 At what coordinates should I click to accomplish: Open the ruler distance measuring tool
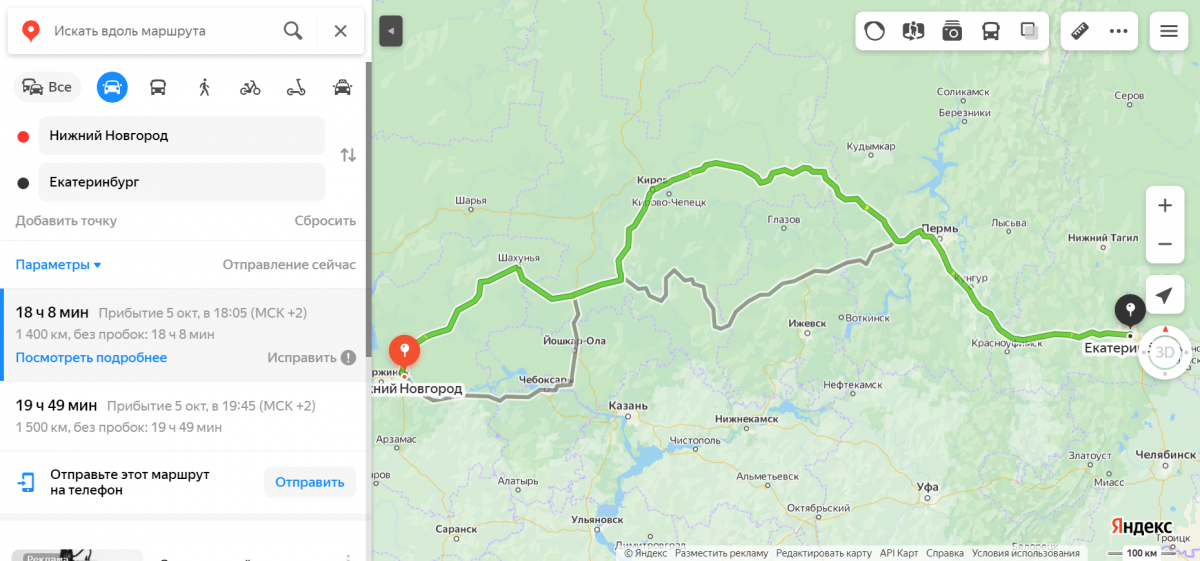(1079, 31)
